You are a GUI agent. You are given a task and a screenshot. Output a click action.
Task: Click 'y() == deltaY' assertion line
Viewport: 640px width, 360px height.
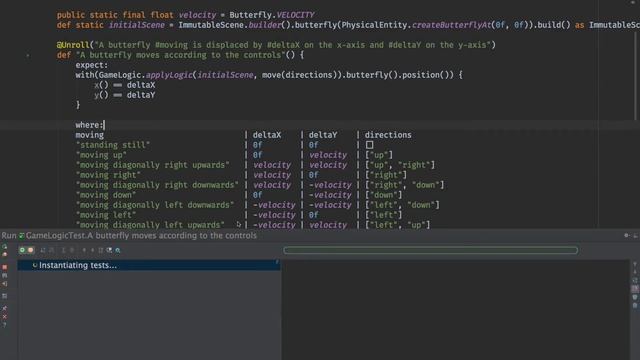click(124, 95)
